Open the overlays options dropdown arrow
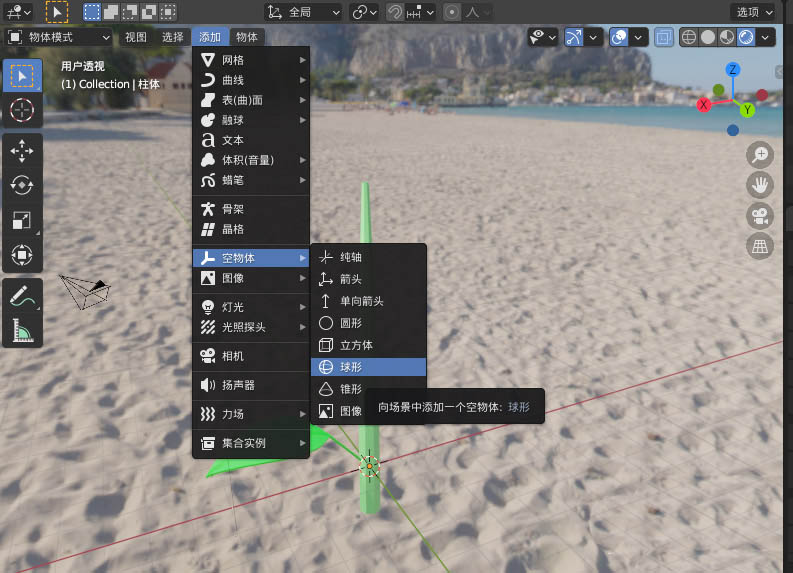This screenshot has width=793, height=573. click(x=638, y=37)
